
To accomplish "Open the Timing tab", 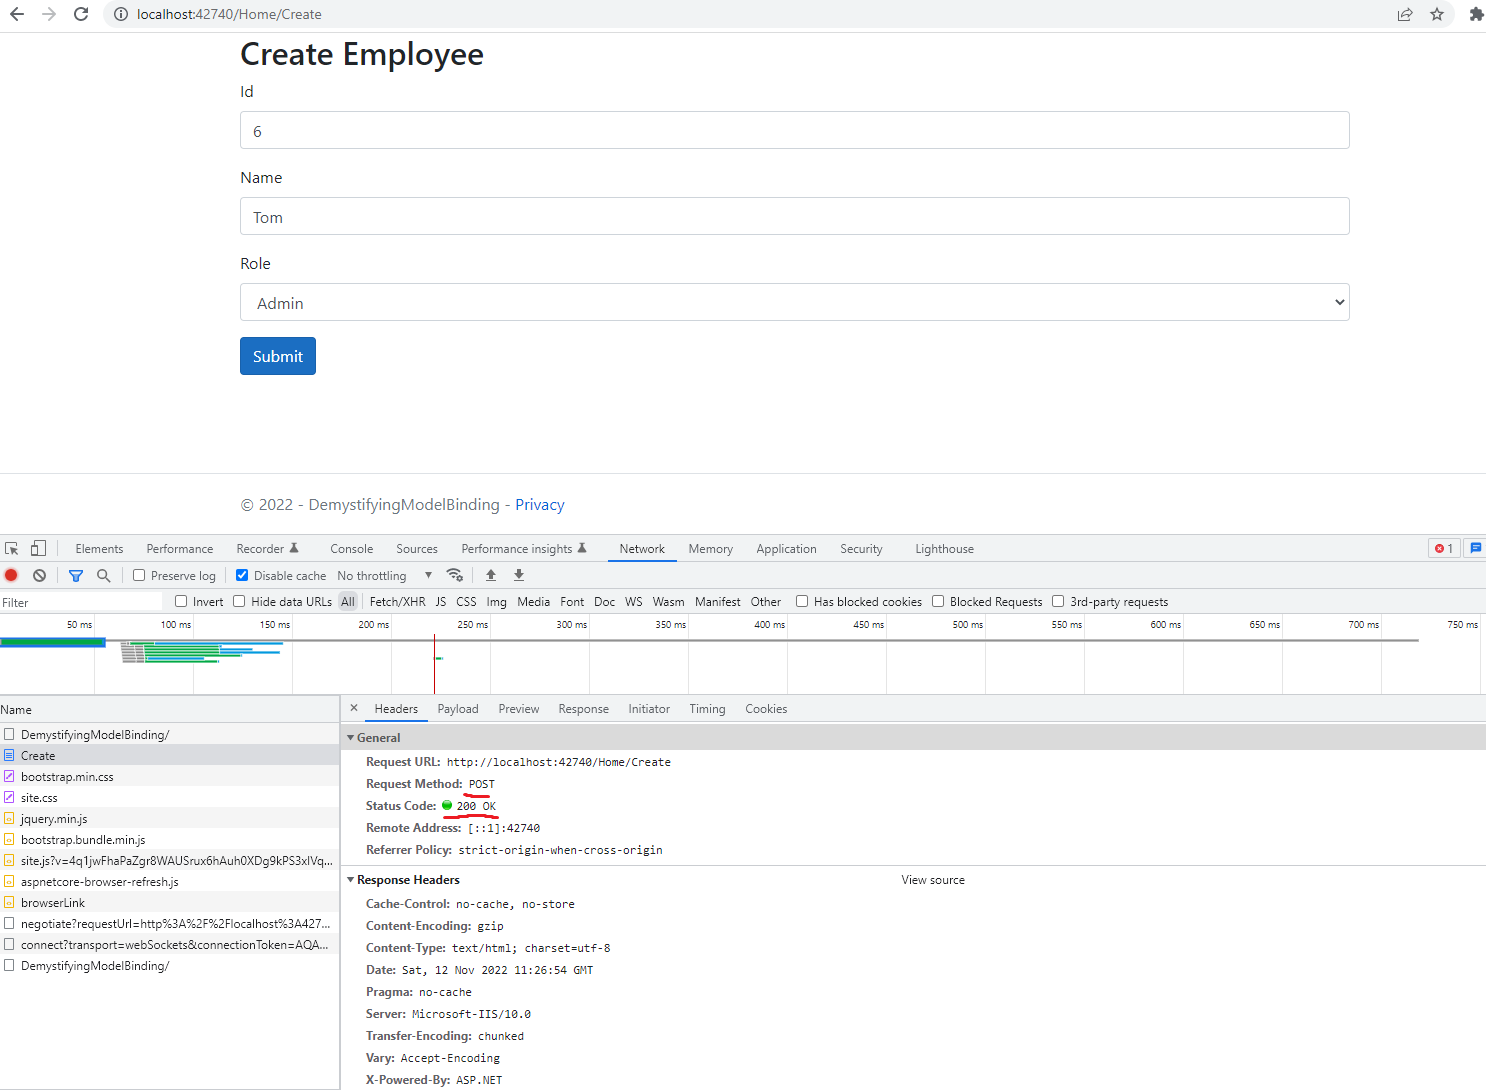I will [x=707, y=708].
